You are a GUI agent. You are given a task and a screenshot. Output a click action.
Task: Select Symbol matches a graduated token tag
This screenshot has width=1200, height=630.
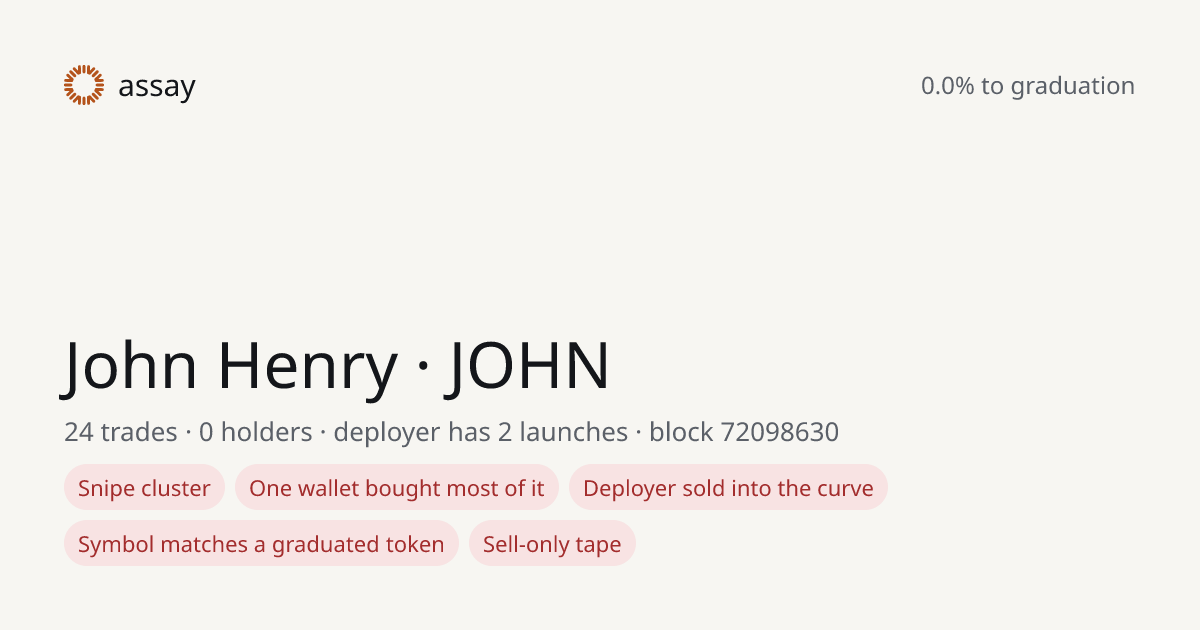click(x=261, y=544)
